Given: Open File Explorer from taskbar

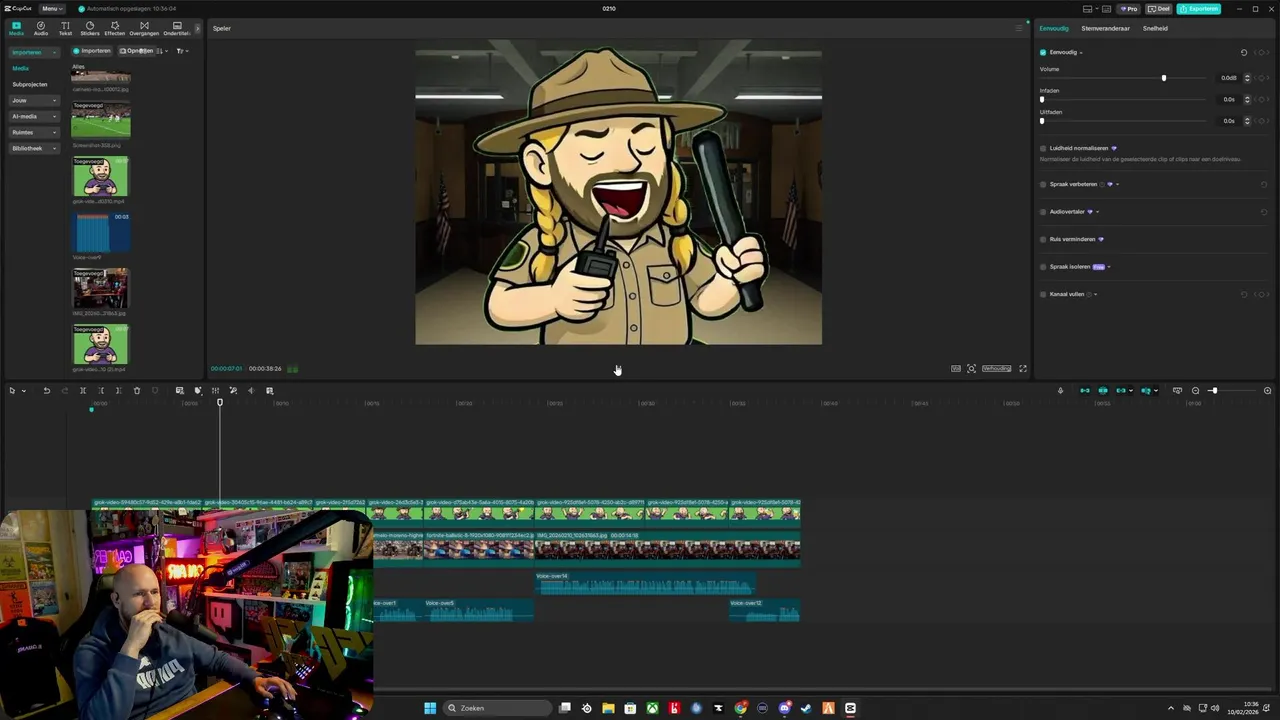Looking at the screenshot, I should [608, 708].
